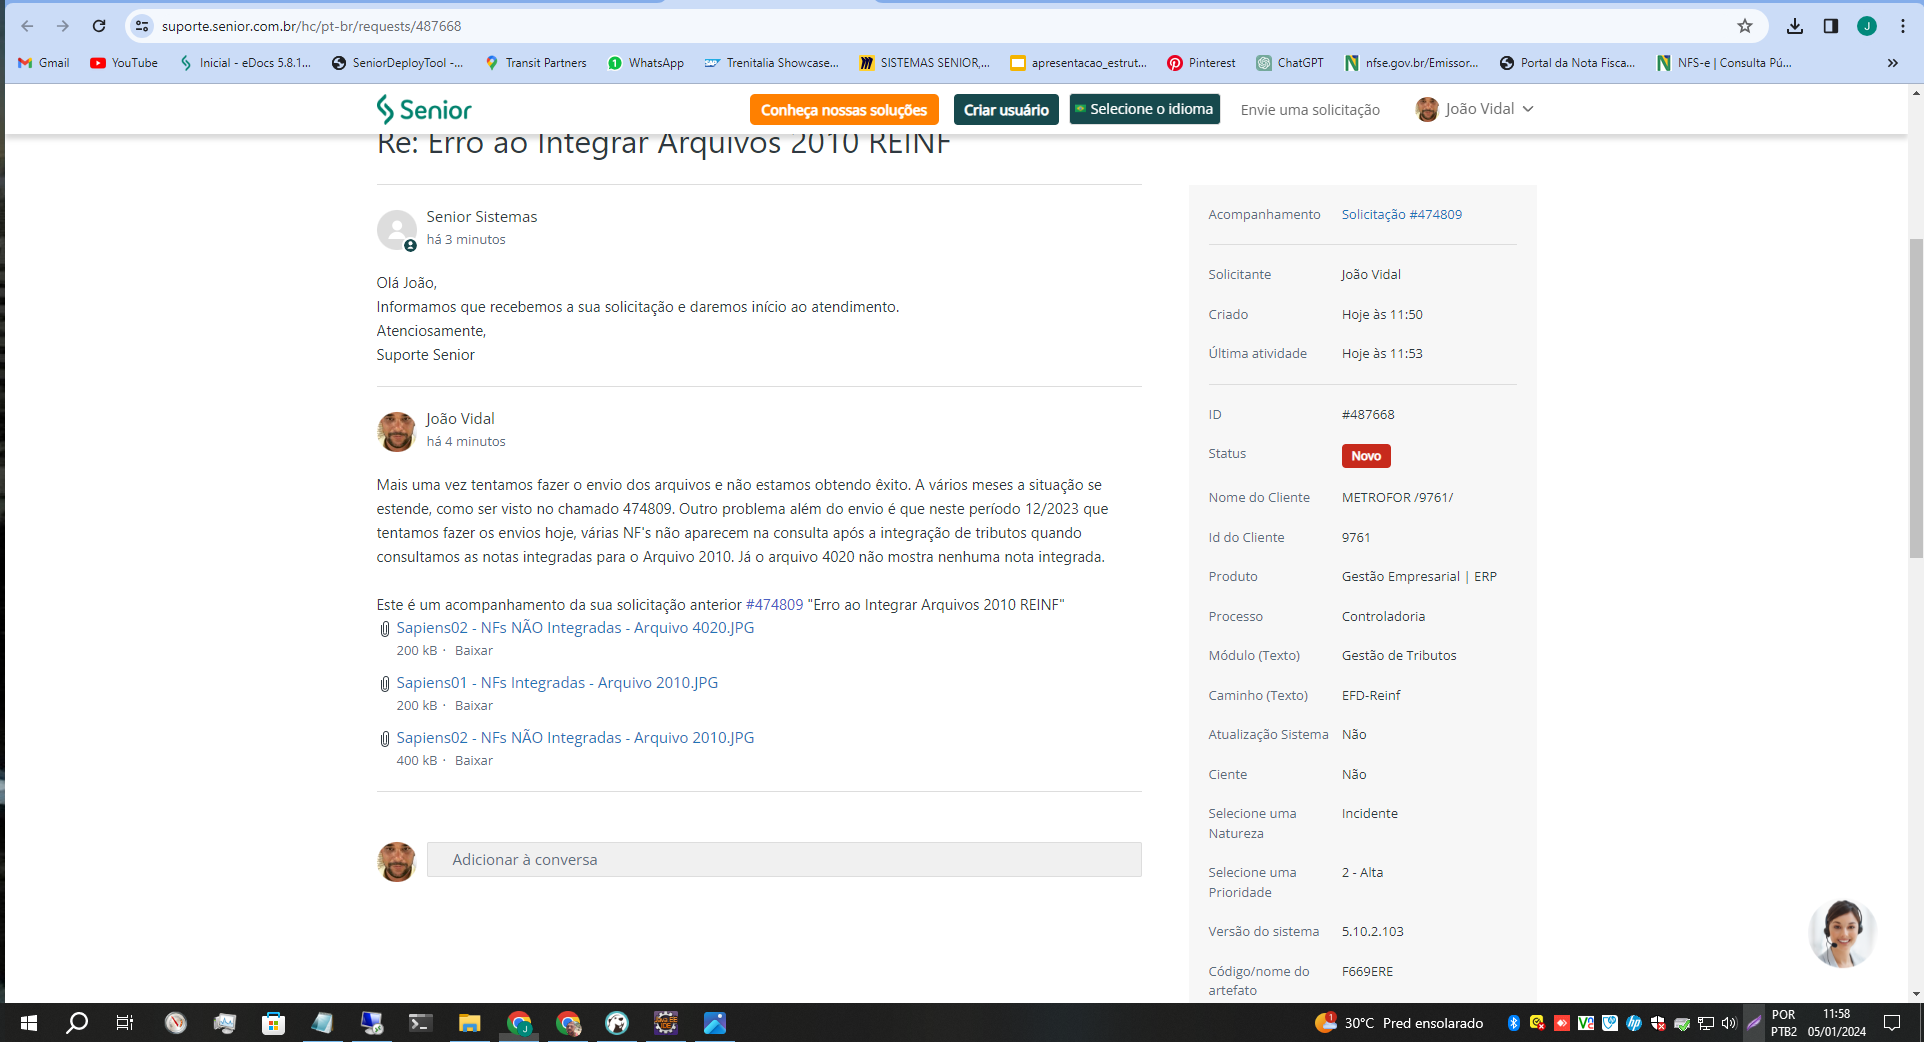Viewport: 1924px width, 1042px height.
Task: Open Windows taskbar search
Action: click(x=77, y=1023)
